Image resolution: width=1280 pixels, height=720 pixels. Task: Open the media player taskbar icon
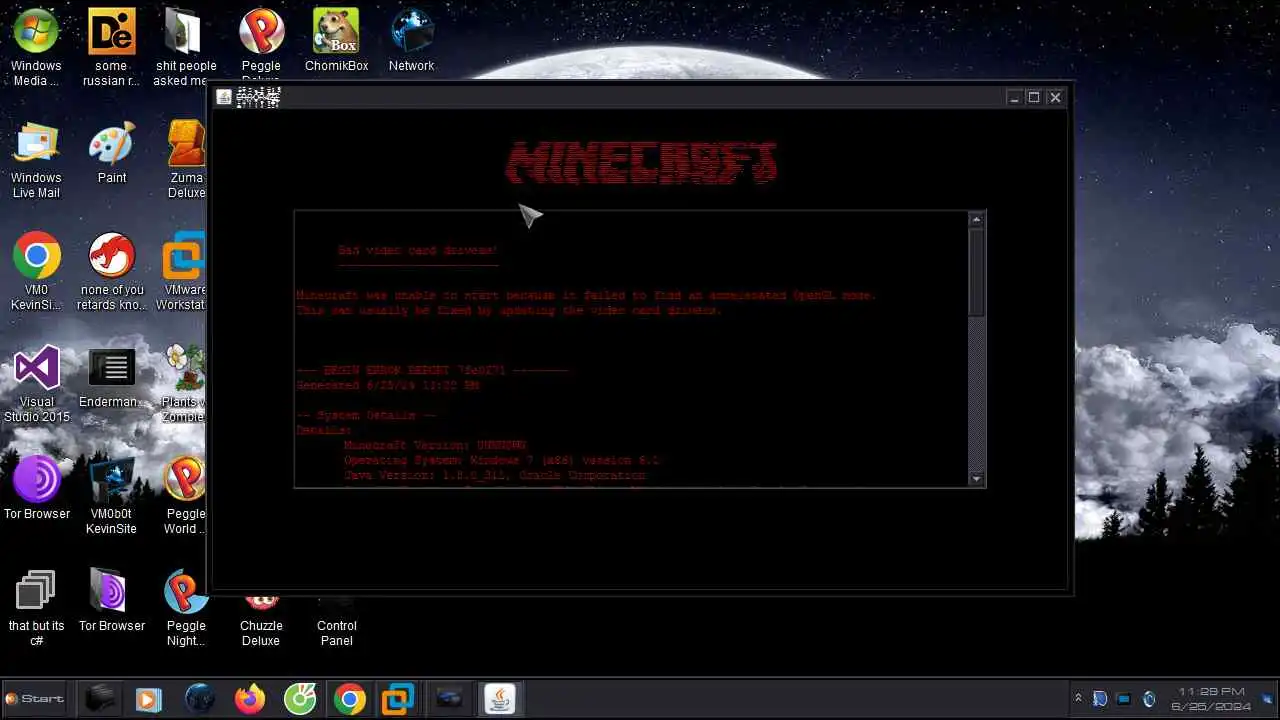[148, 699]
